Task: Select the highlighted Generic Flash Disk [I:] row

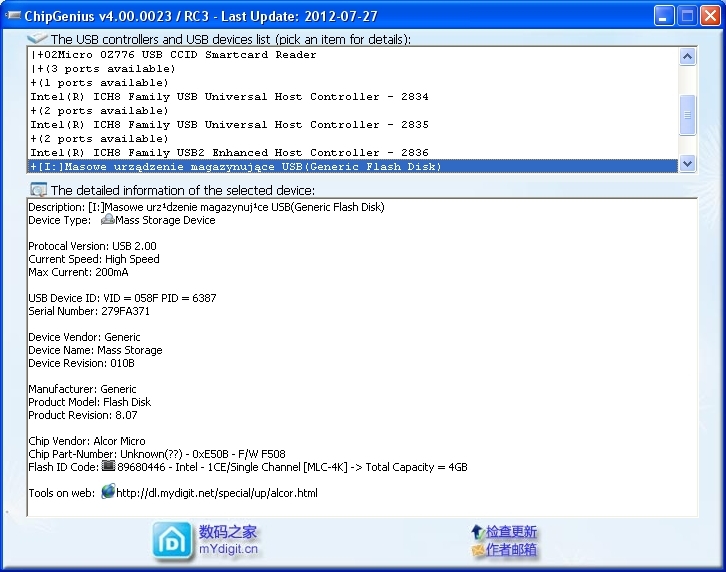Action: coord(353,166)
